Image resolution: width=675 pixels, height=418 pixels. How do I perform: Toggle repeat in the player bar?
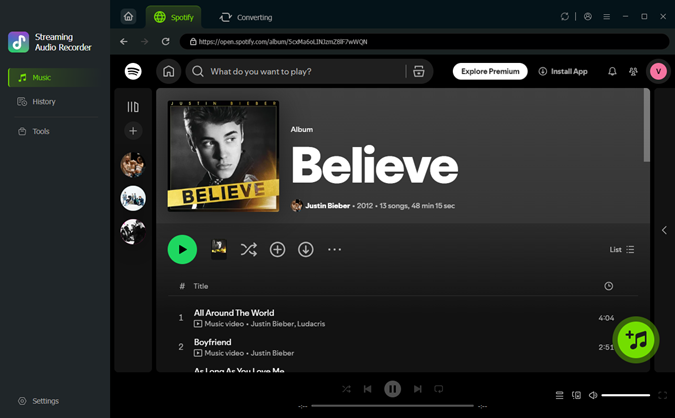click(x=439, y=389)
